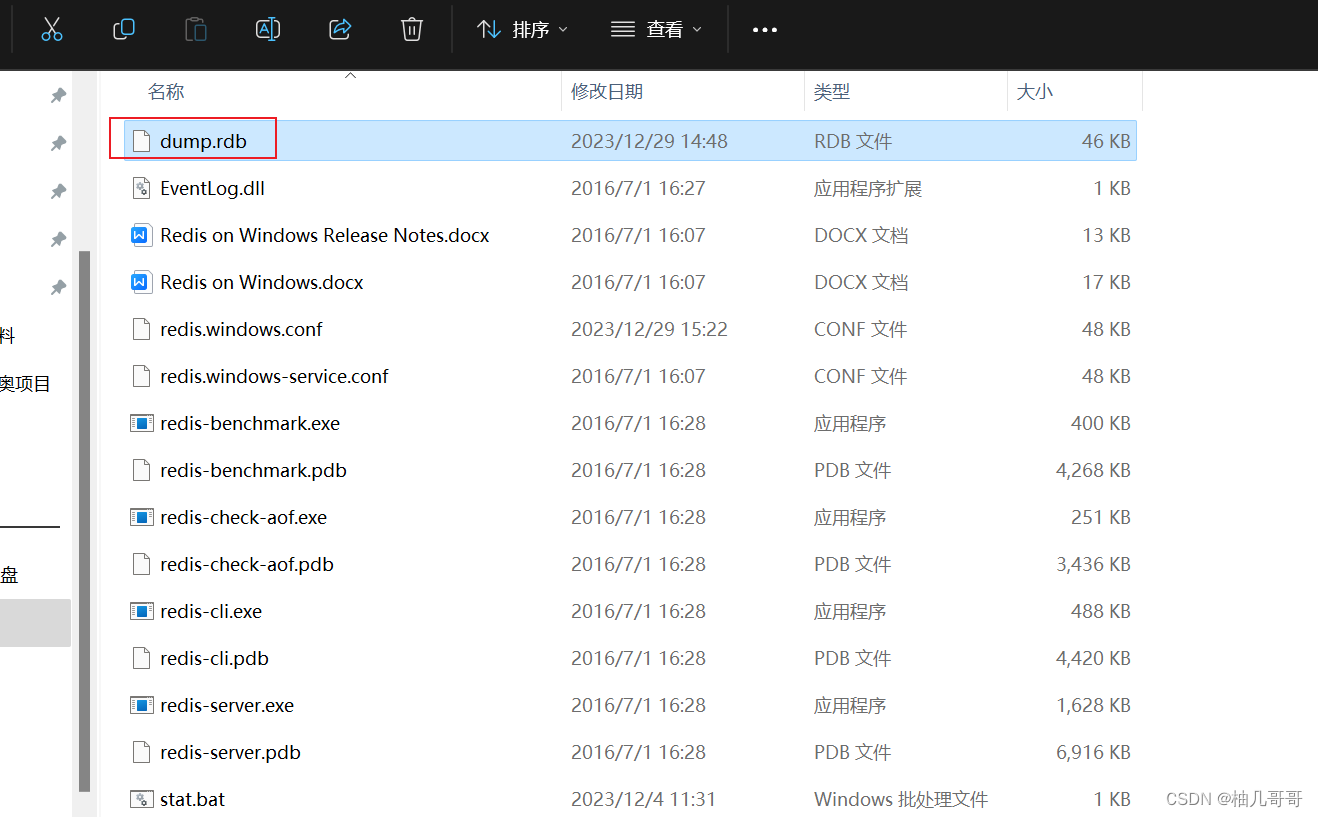Select the redis.windows.conf file name
Viewport: 1318px width, 817px height.
click(241, 329)
